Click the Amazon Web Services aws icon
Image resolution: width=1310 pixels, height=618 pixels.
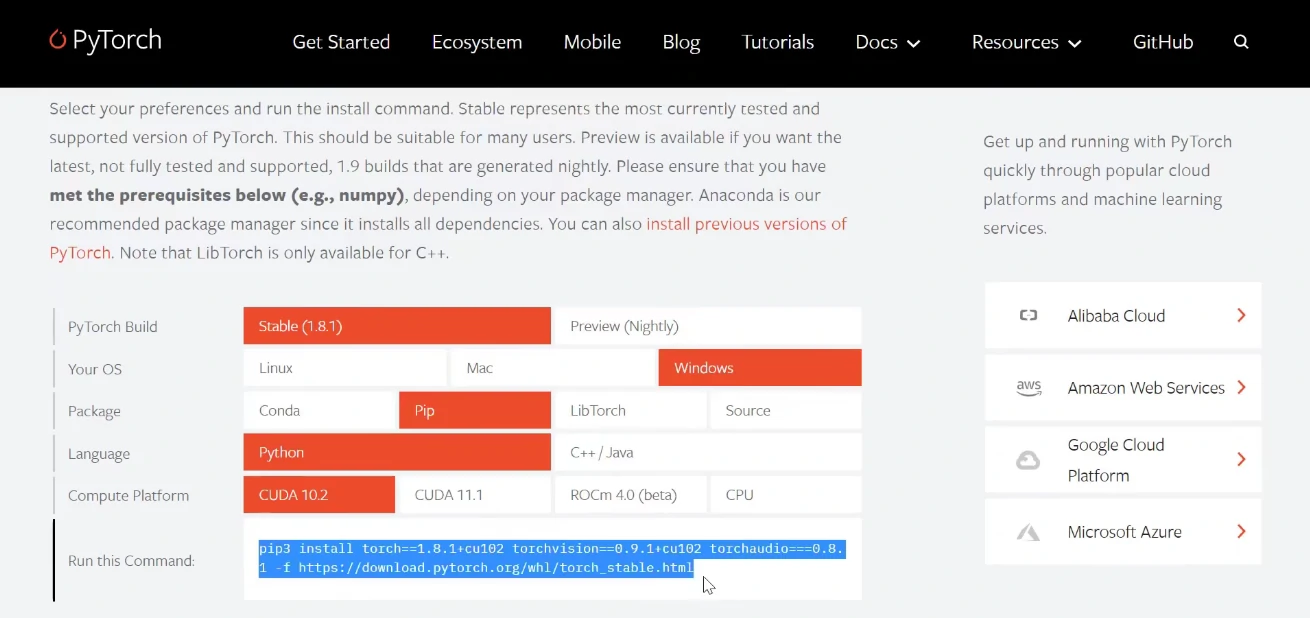pos(1028,388)
